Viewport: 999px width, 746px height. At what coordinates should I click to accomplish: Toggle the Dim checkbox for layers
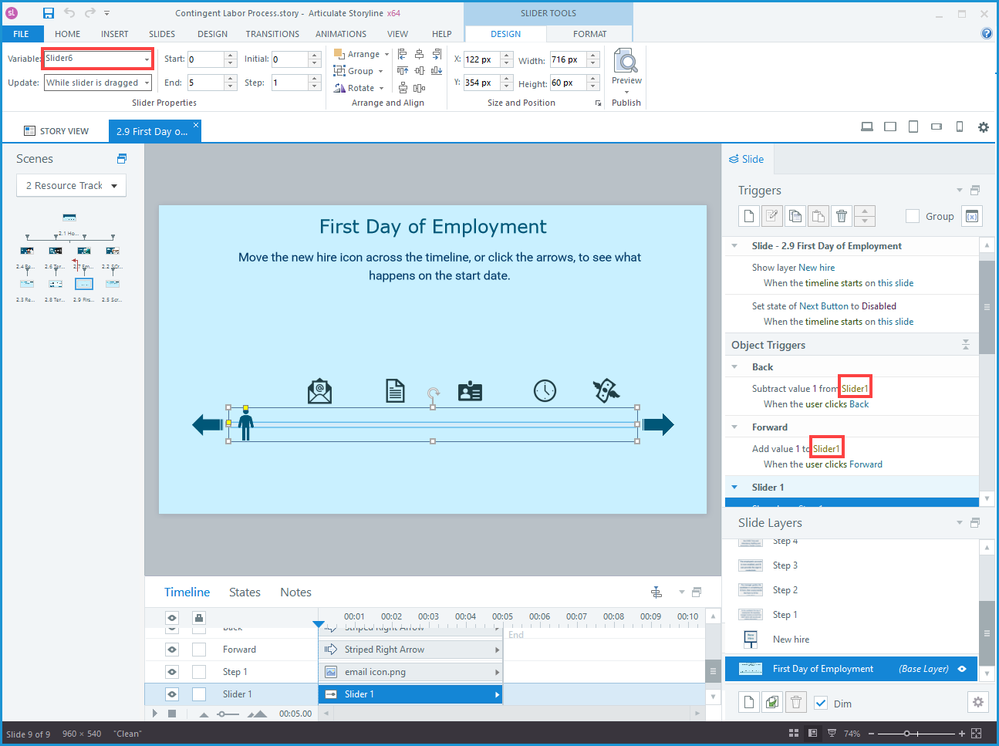point(821,703)
